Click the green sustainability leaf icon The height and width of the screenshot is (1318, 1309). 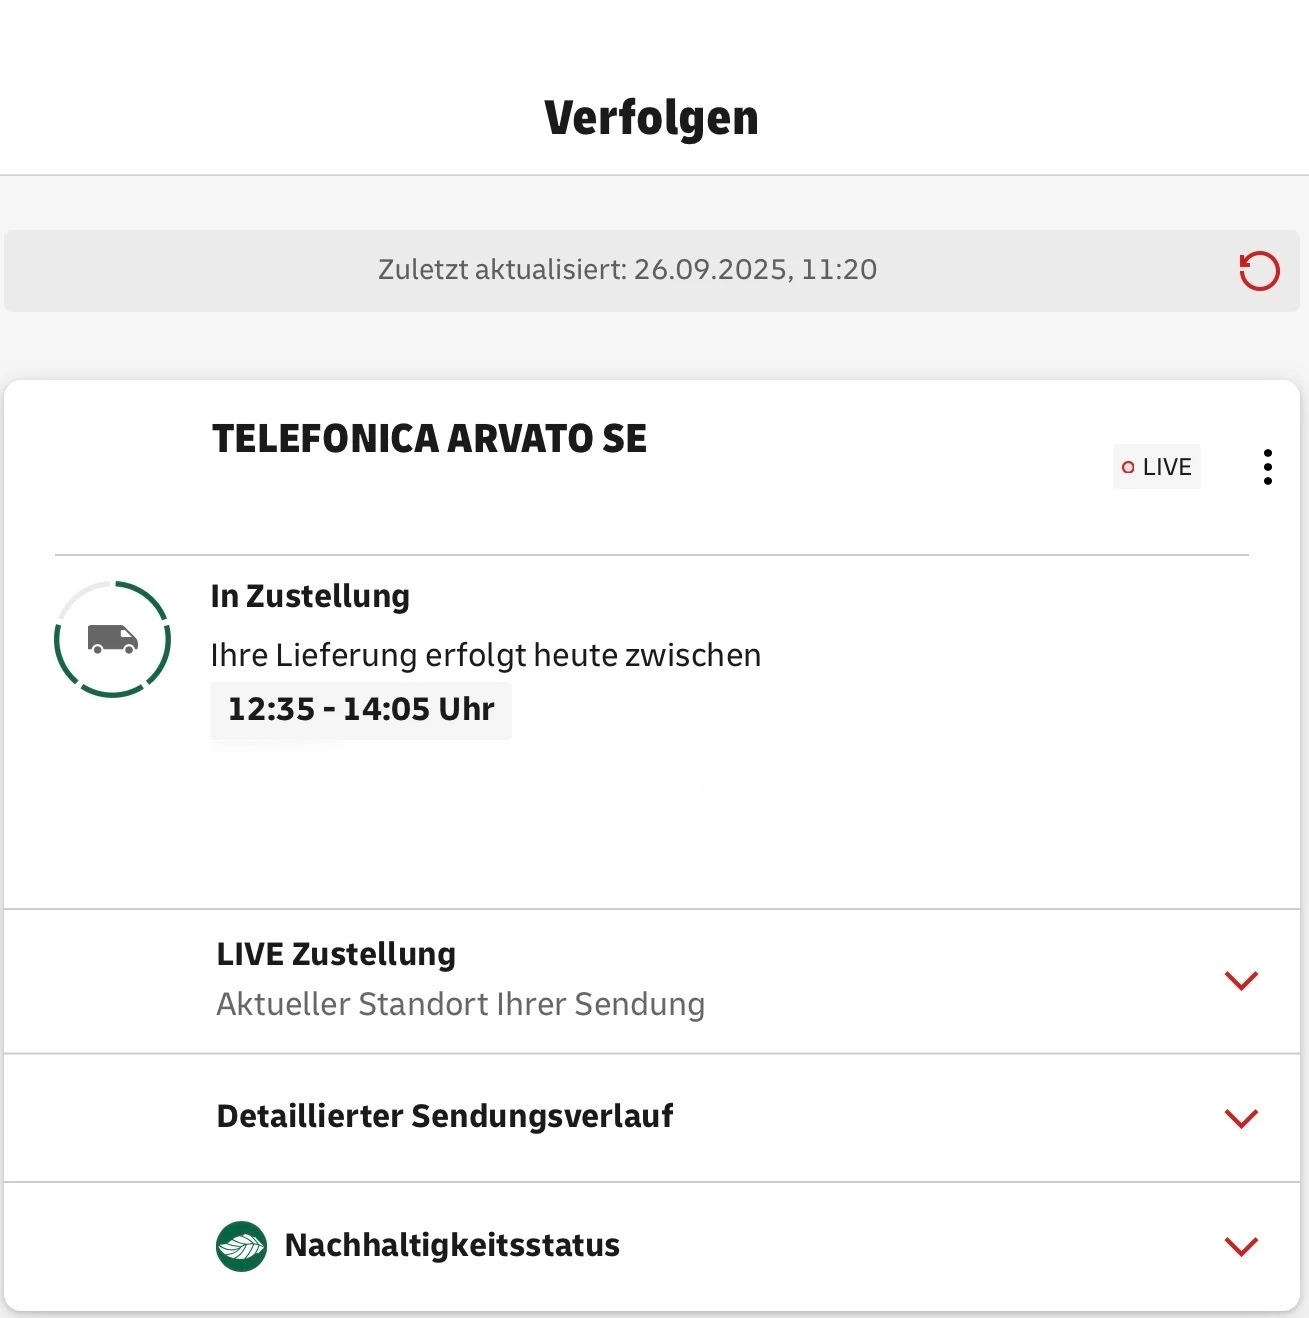tap(241, 1246)
